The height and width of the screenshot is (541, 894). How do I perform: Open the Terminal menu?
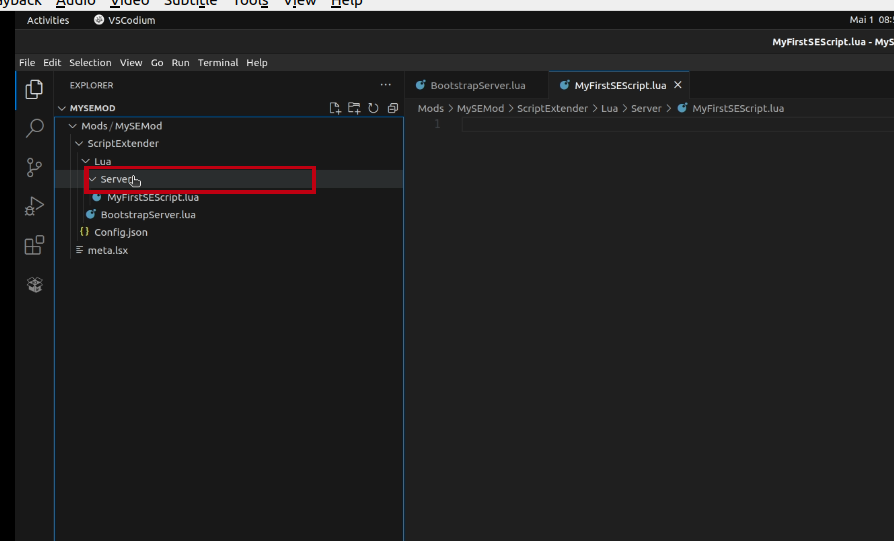[217, 63]
